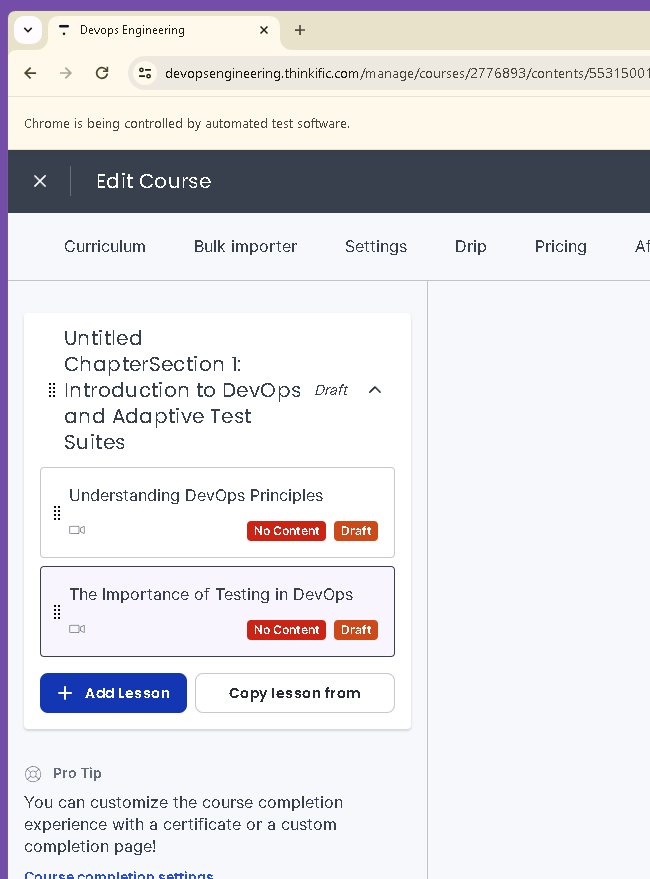Open the Drip tab
650x879 pixels.
coord(471,246)
